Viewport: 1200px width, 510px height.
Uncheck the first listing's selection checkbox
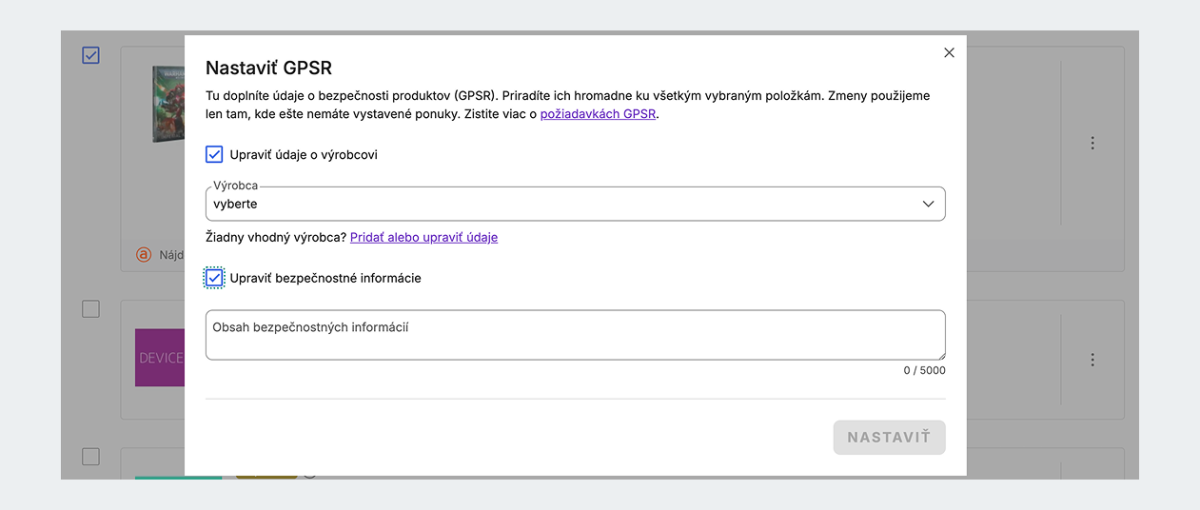(91, 55)
